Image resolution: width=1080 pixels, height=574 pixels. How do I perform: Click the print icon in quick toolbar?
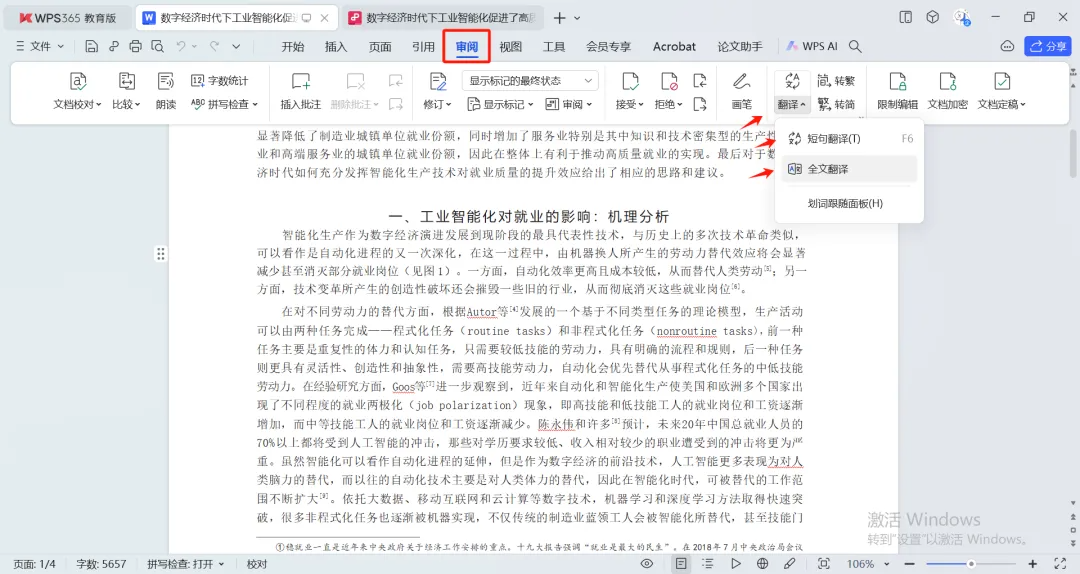coord(135,46)
